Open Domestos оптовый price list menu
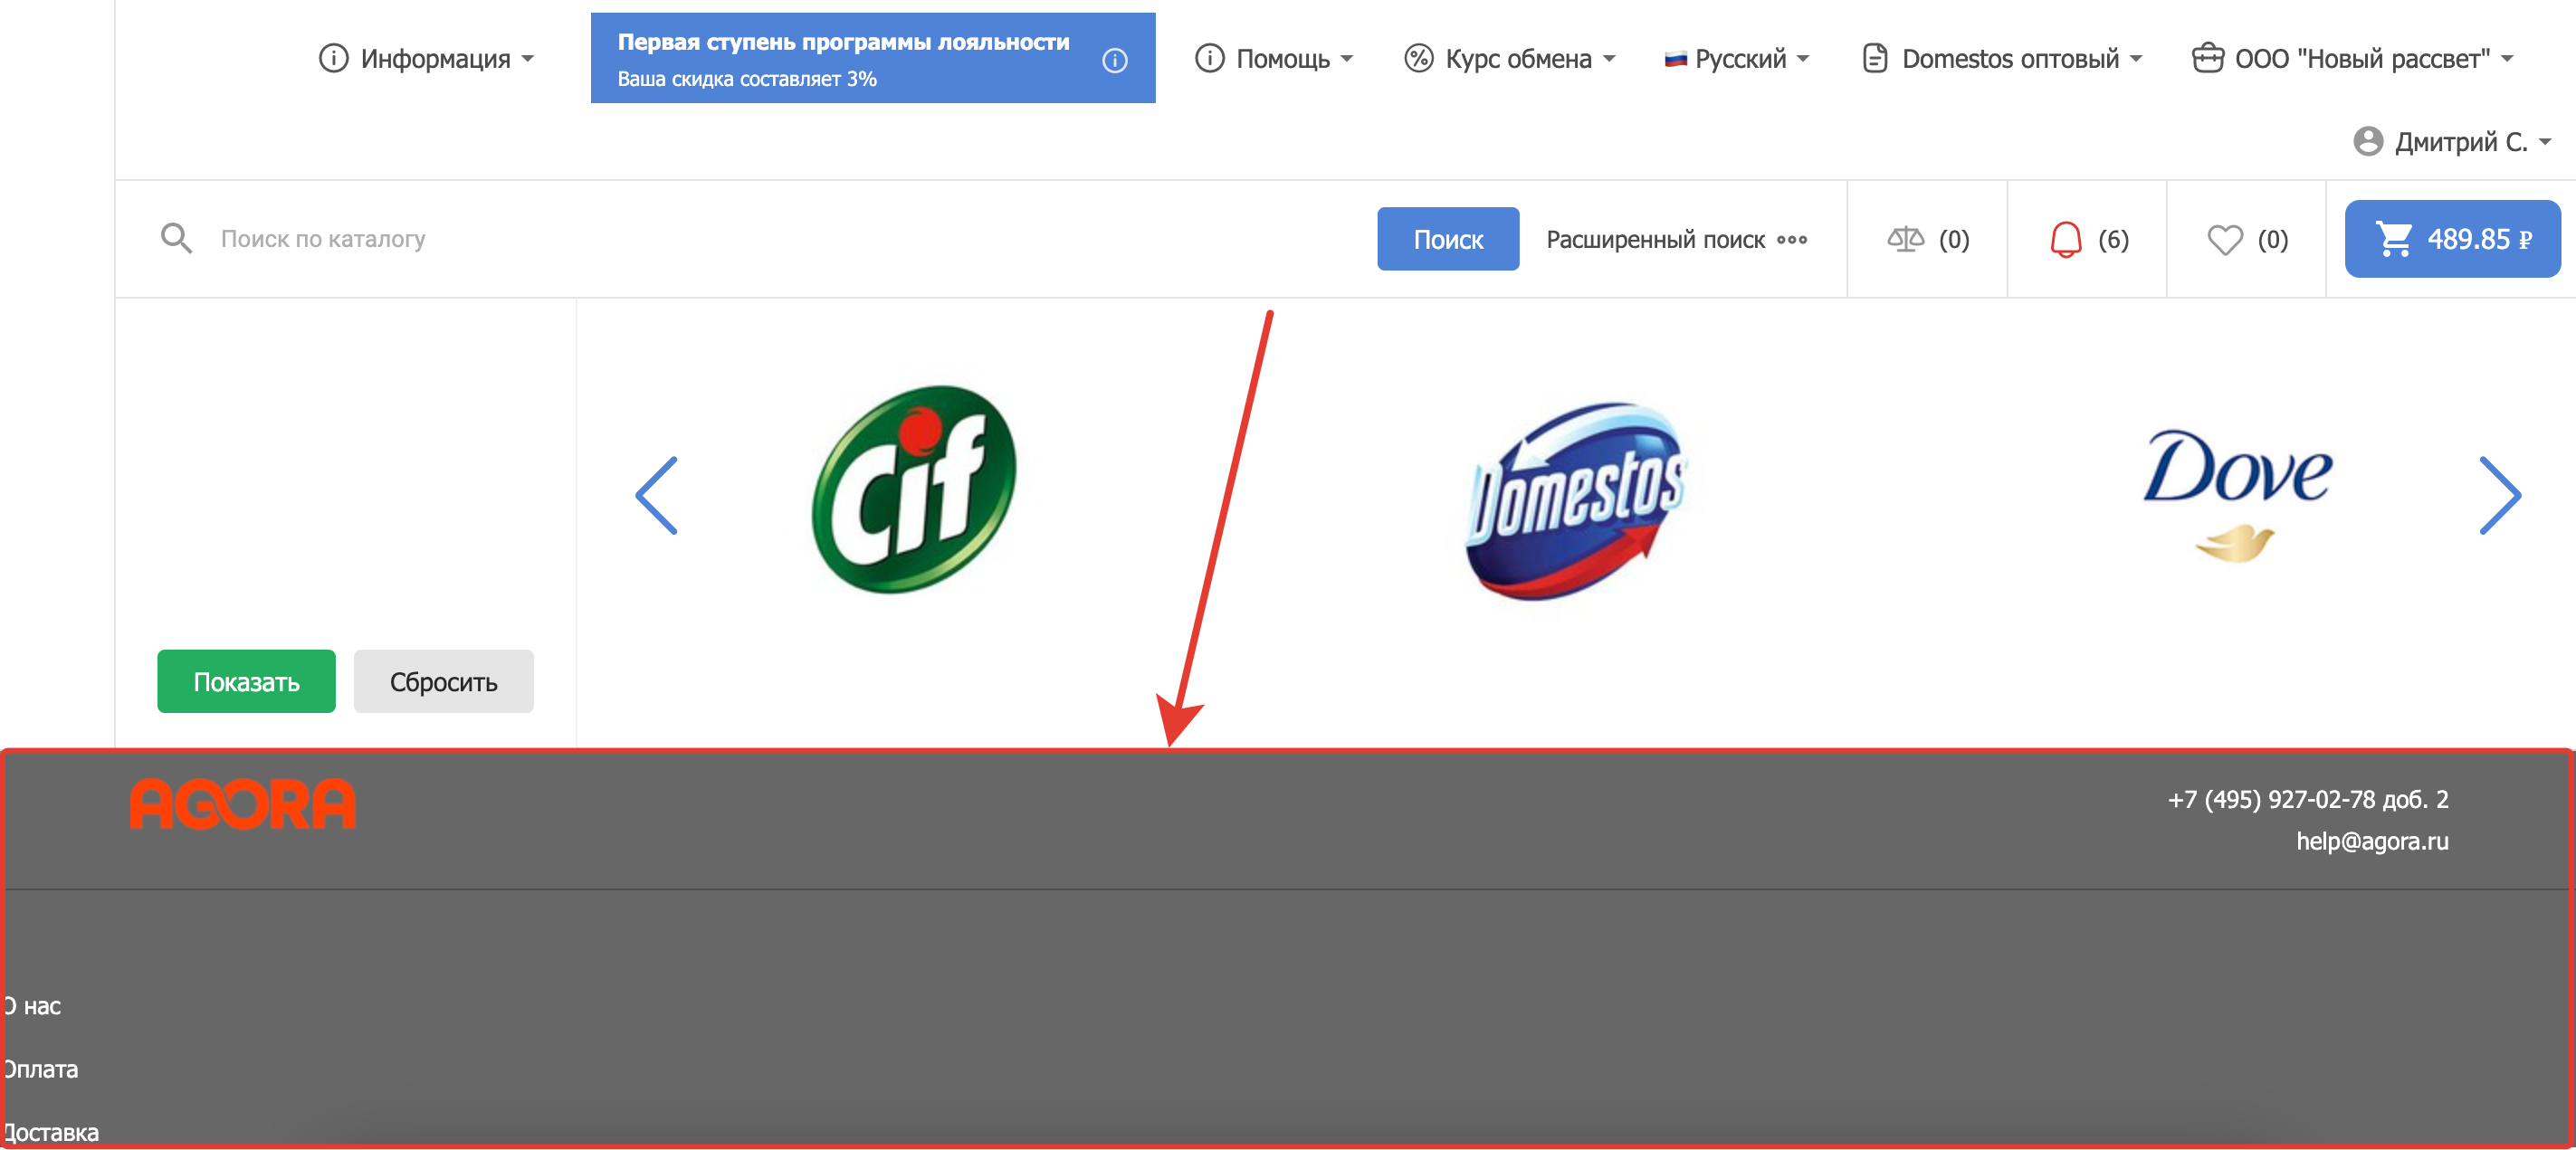Viewport: 2576px width, 1150px height. (x=2002, y=59)
